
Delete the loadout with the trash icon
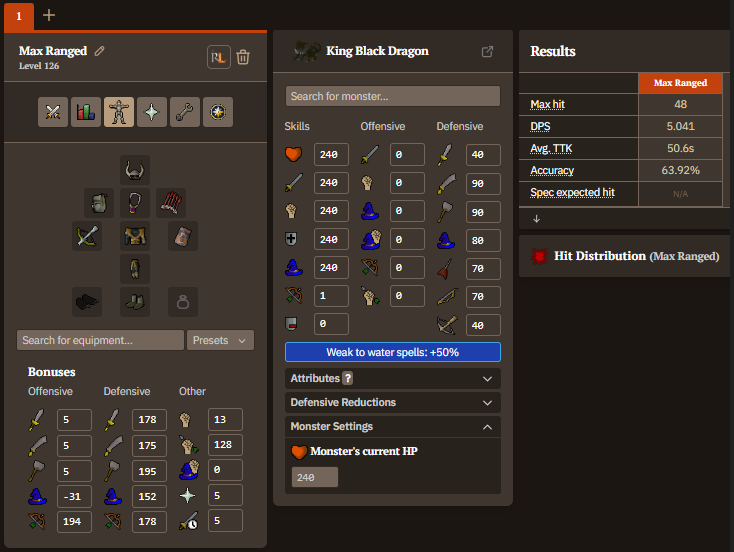243,57
